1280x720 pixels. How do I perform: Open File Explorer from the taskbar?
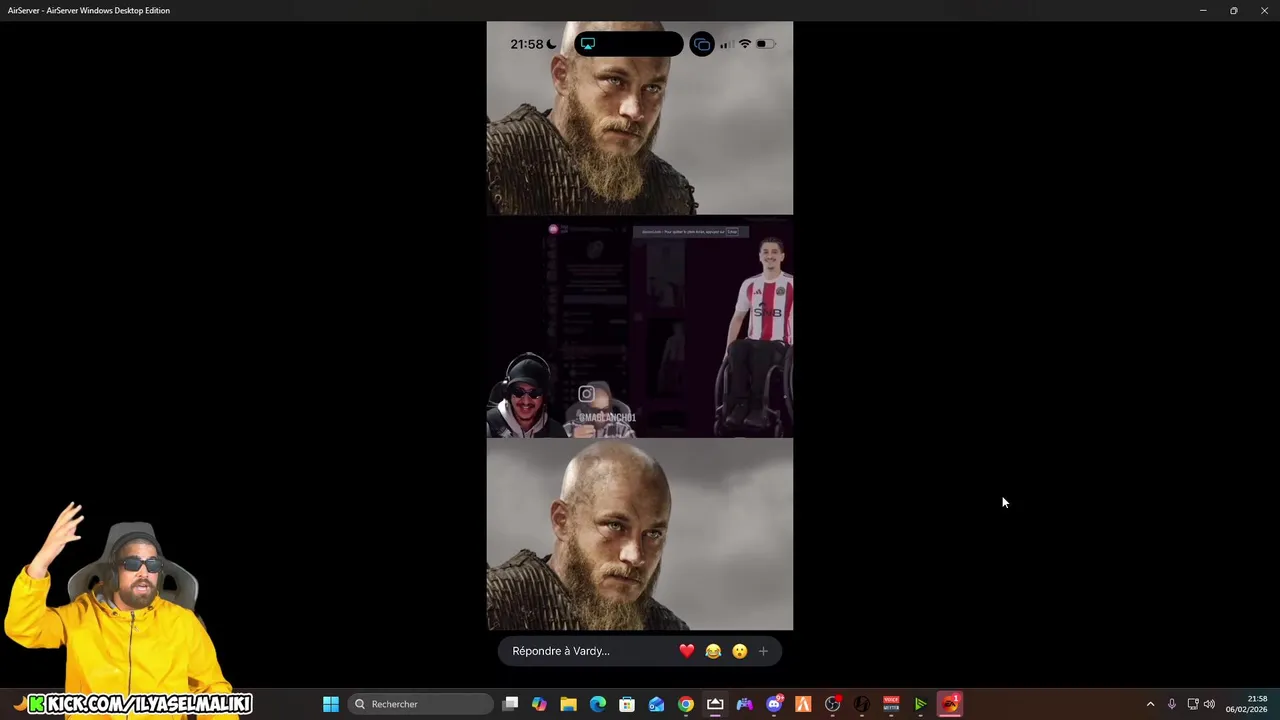point(568,704)
